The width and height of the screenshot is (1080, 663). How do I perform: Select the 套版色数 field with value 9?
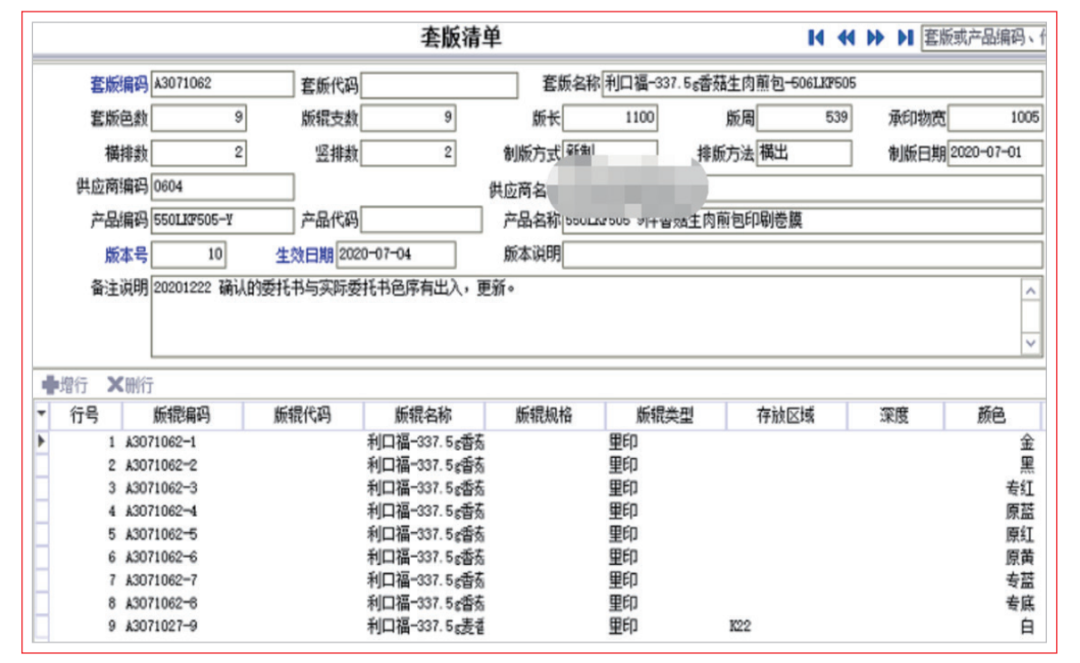pyautogui.click(x=198, y=118)
